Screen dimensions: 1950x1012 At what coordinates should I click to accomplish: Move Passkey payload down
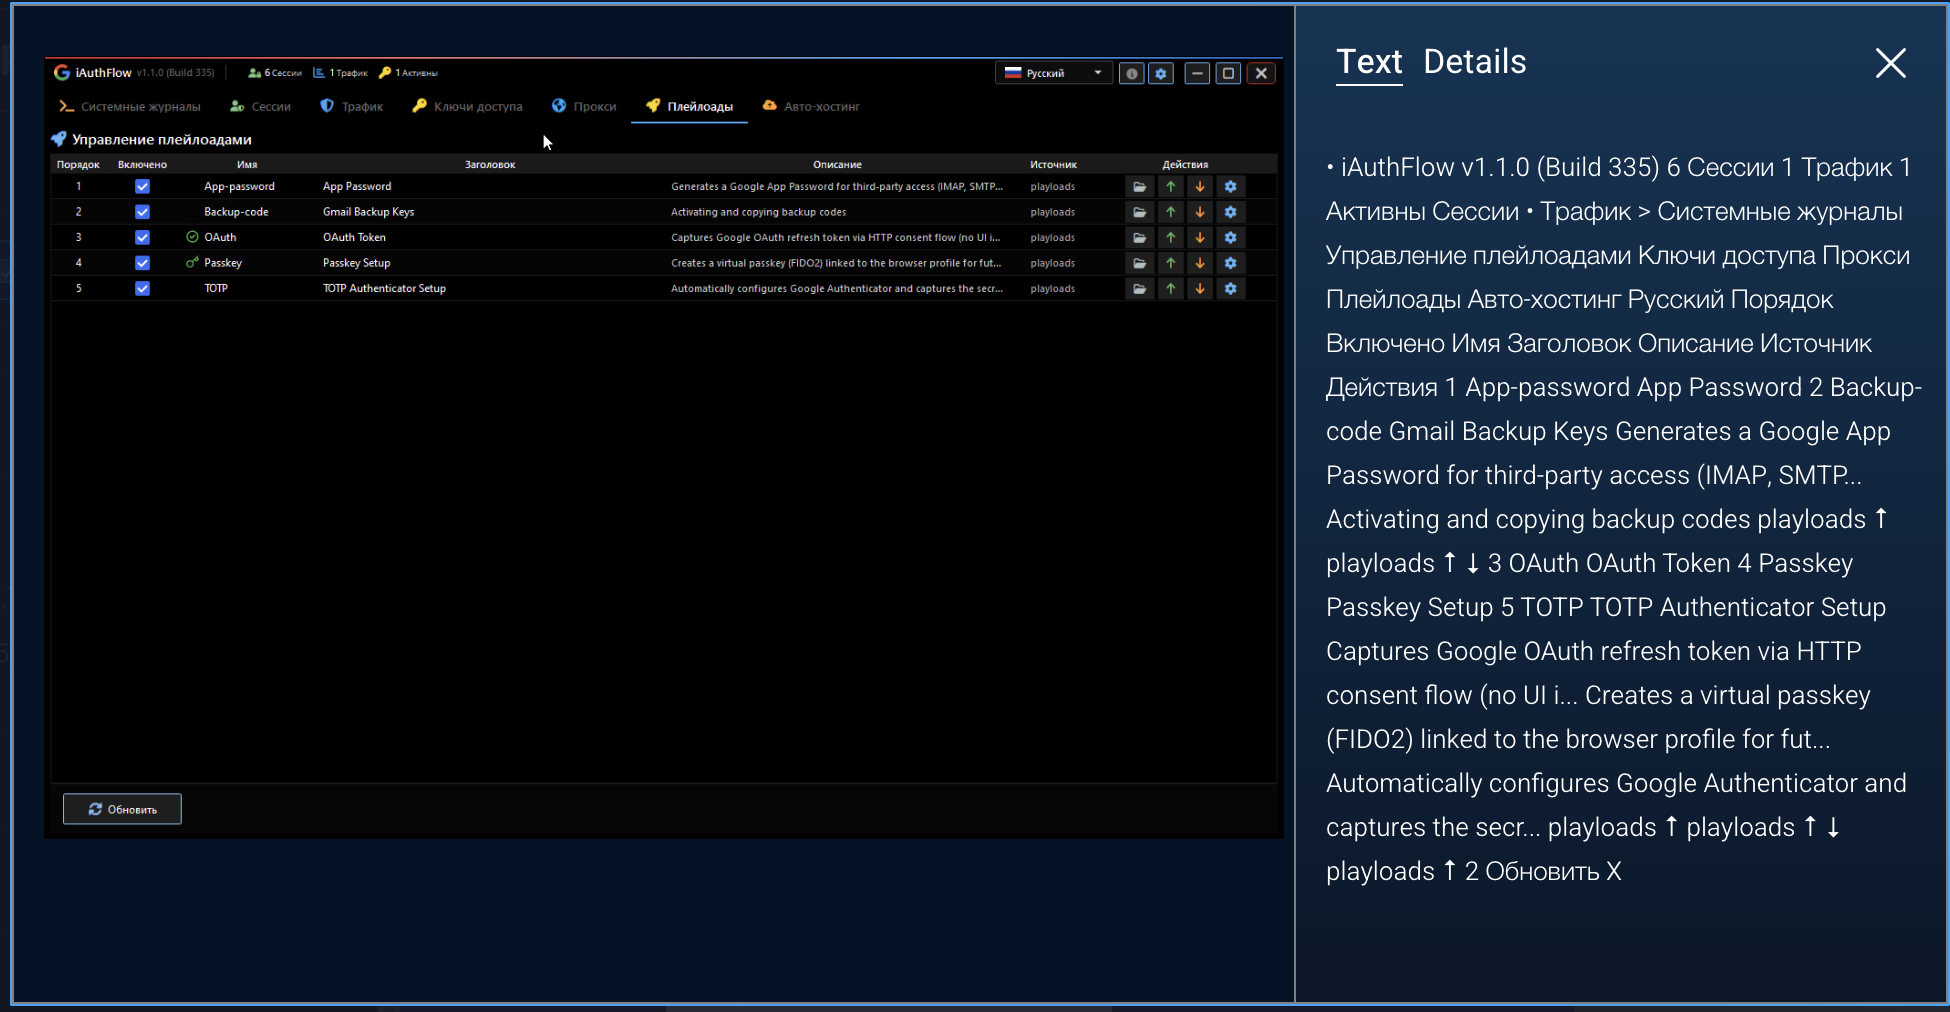(x=1200, y=263)
